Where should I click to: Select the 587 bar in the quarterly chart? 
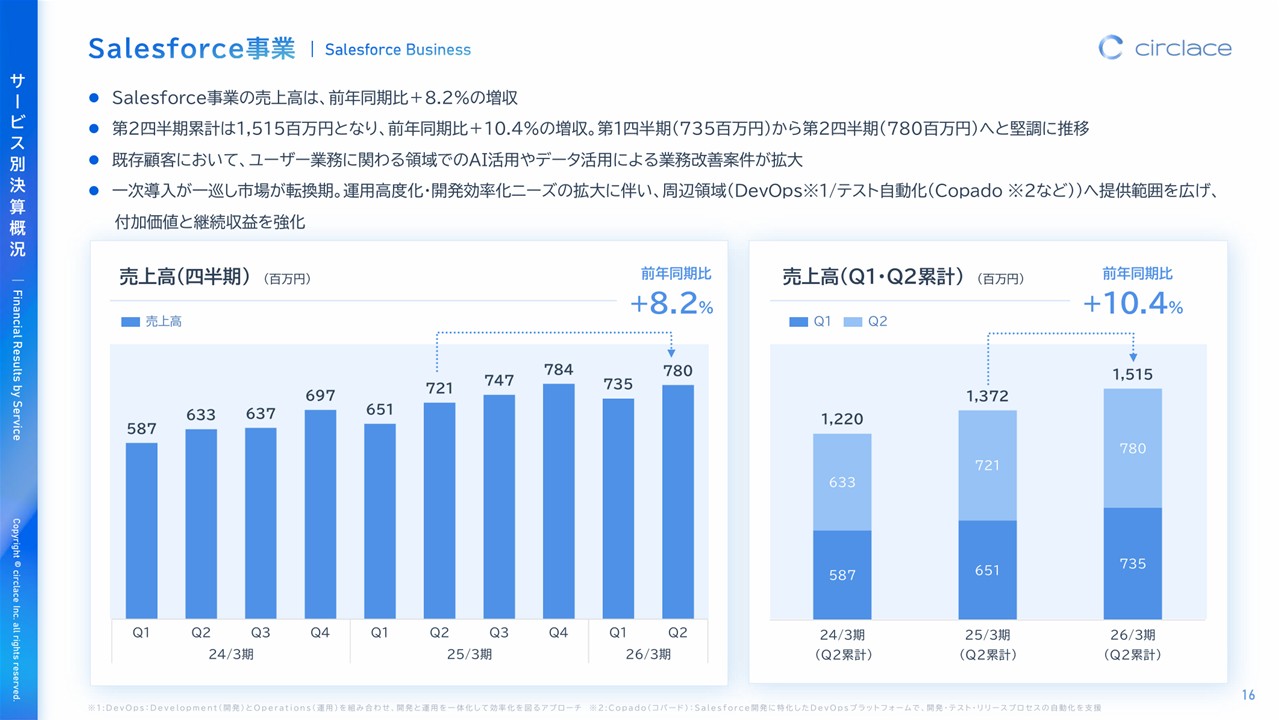141,531
